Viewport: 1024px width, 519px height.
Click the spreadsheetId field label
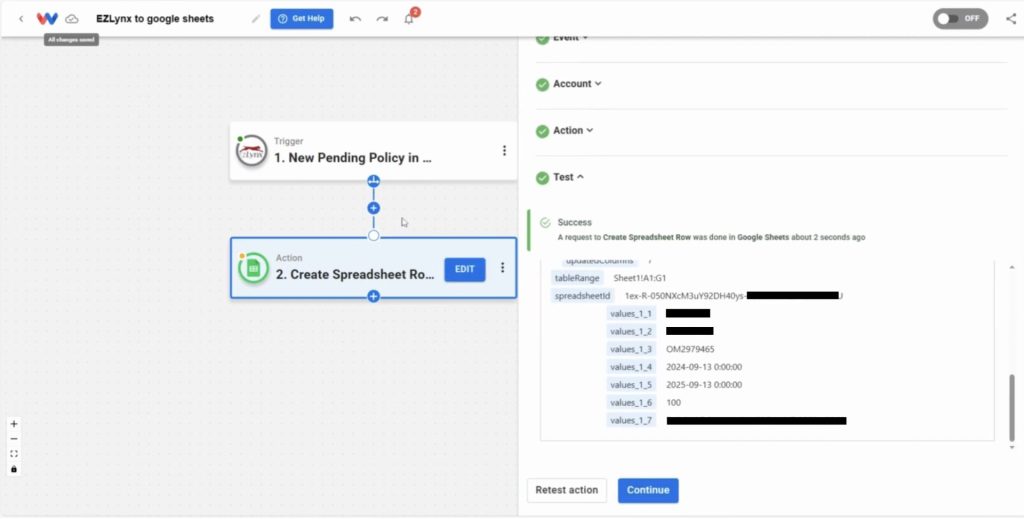582,296
